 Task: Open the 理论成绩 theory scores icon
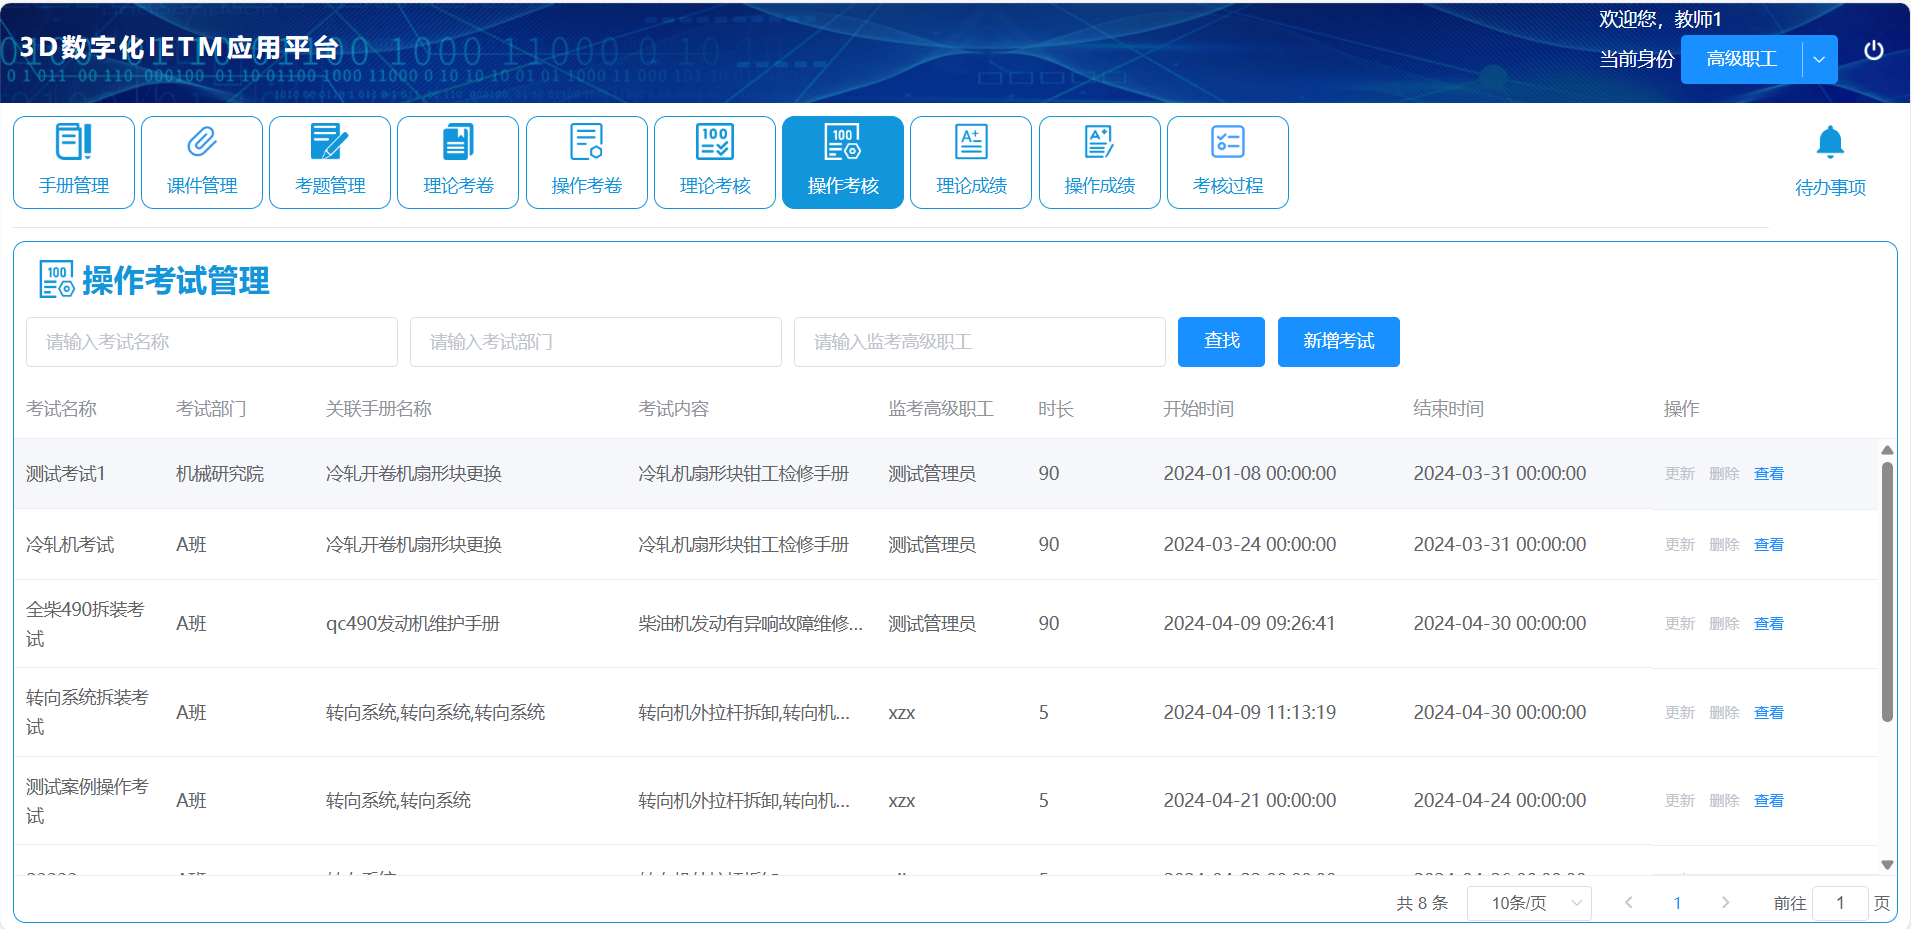pyautogui.click(x=971, y=143)
